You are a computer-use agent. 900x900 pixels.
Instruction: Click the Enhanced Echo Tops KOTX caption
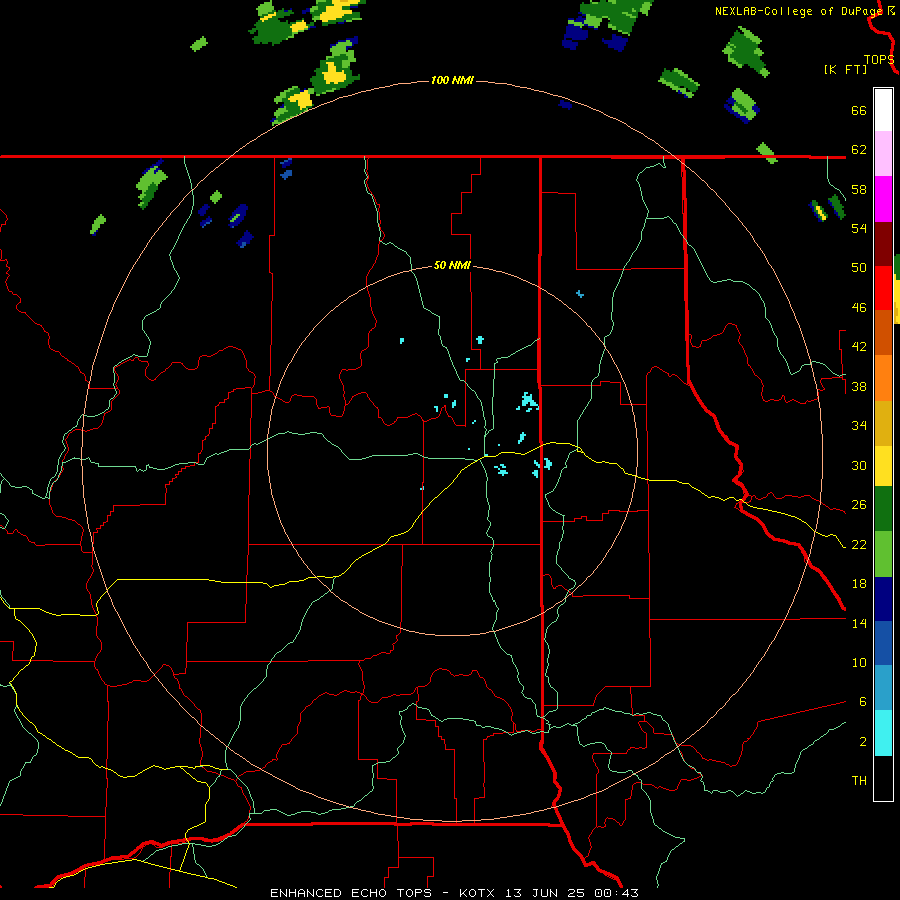[x=454, y=893]
